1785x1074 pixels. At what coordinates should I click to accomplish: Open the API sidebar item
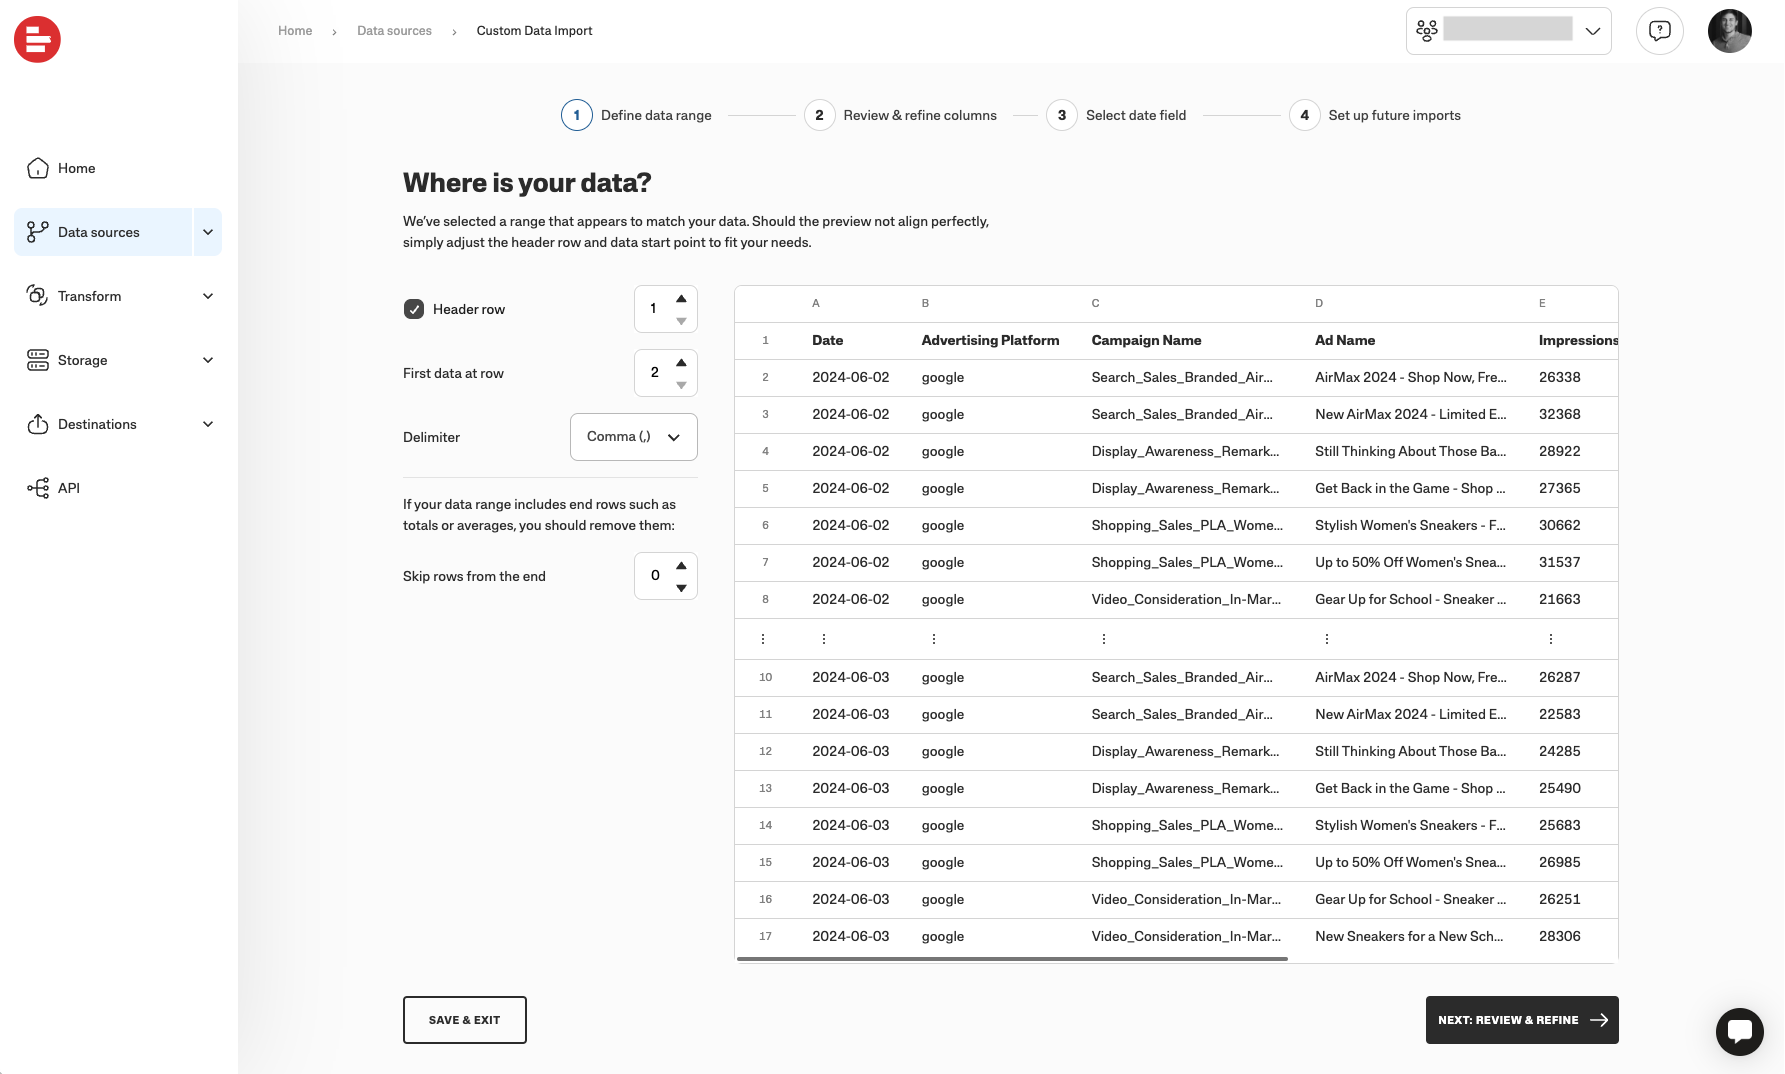click(x=68, y=488)
